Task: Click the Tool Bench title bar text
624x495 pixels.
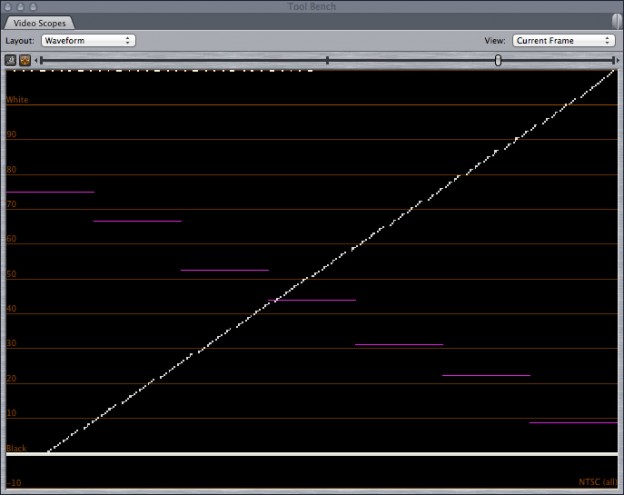Action: [x=312, y=6]
